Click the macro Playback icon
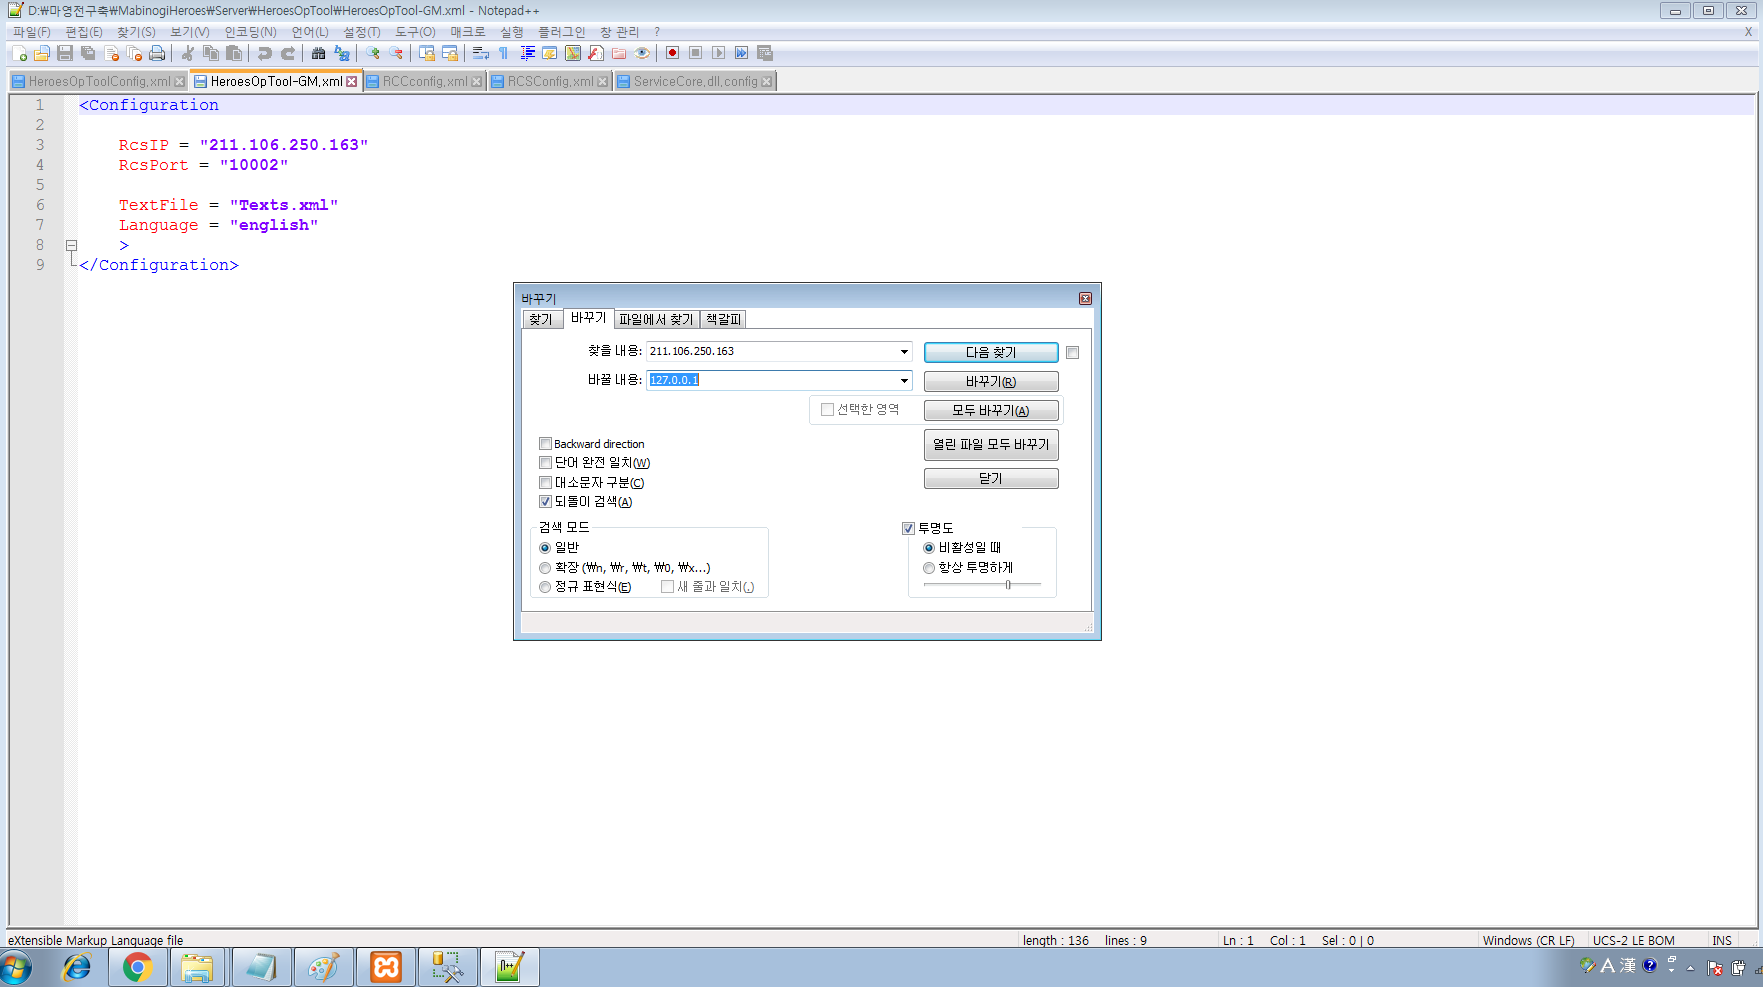This screenshot has width=1763, height=987. (719, 53)
